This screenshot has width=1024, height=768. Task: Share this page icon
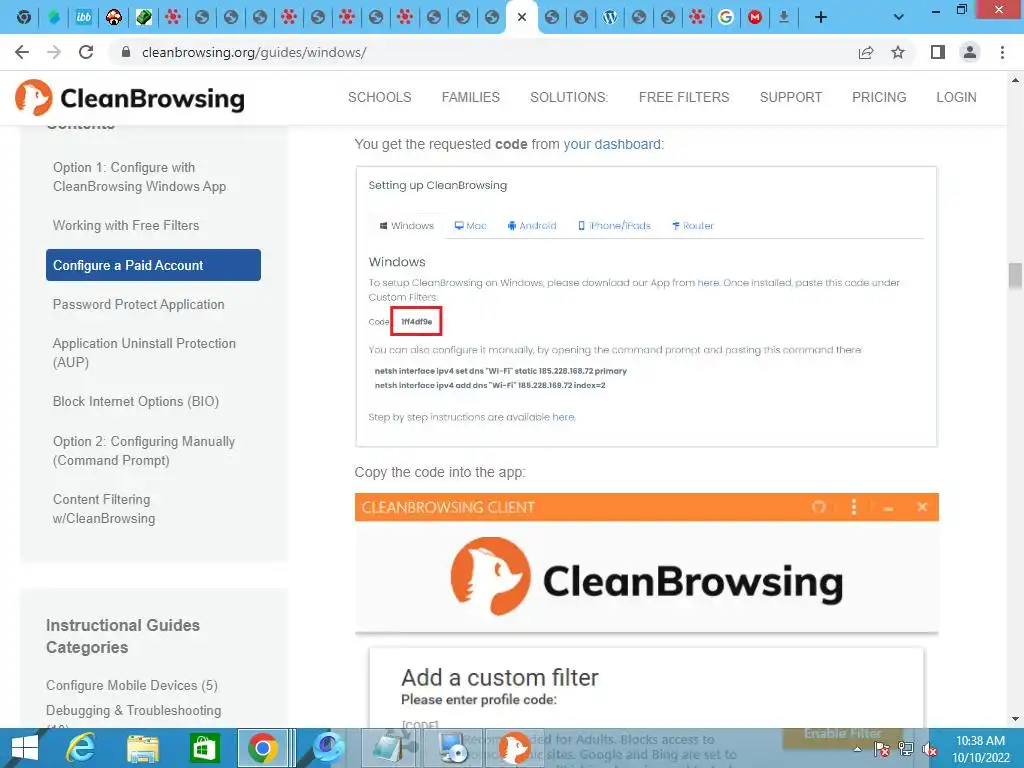click(866, 52)
